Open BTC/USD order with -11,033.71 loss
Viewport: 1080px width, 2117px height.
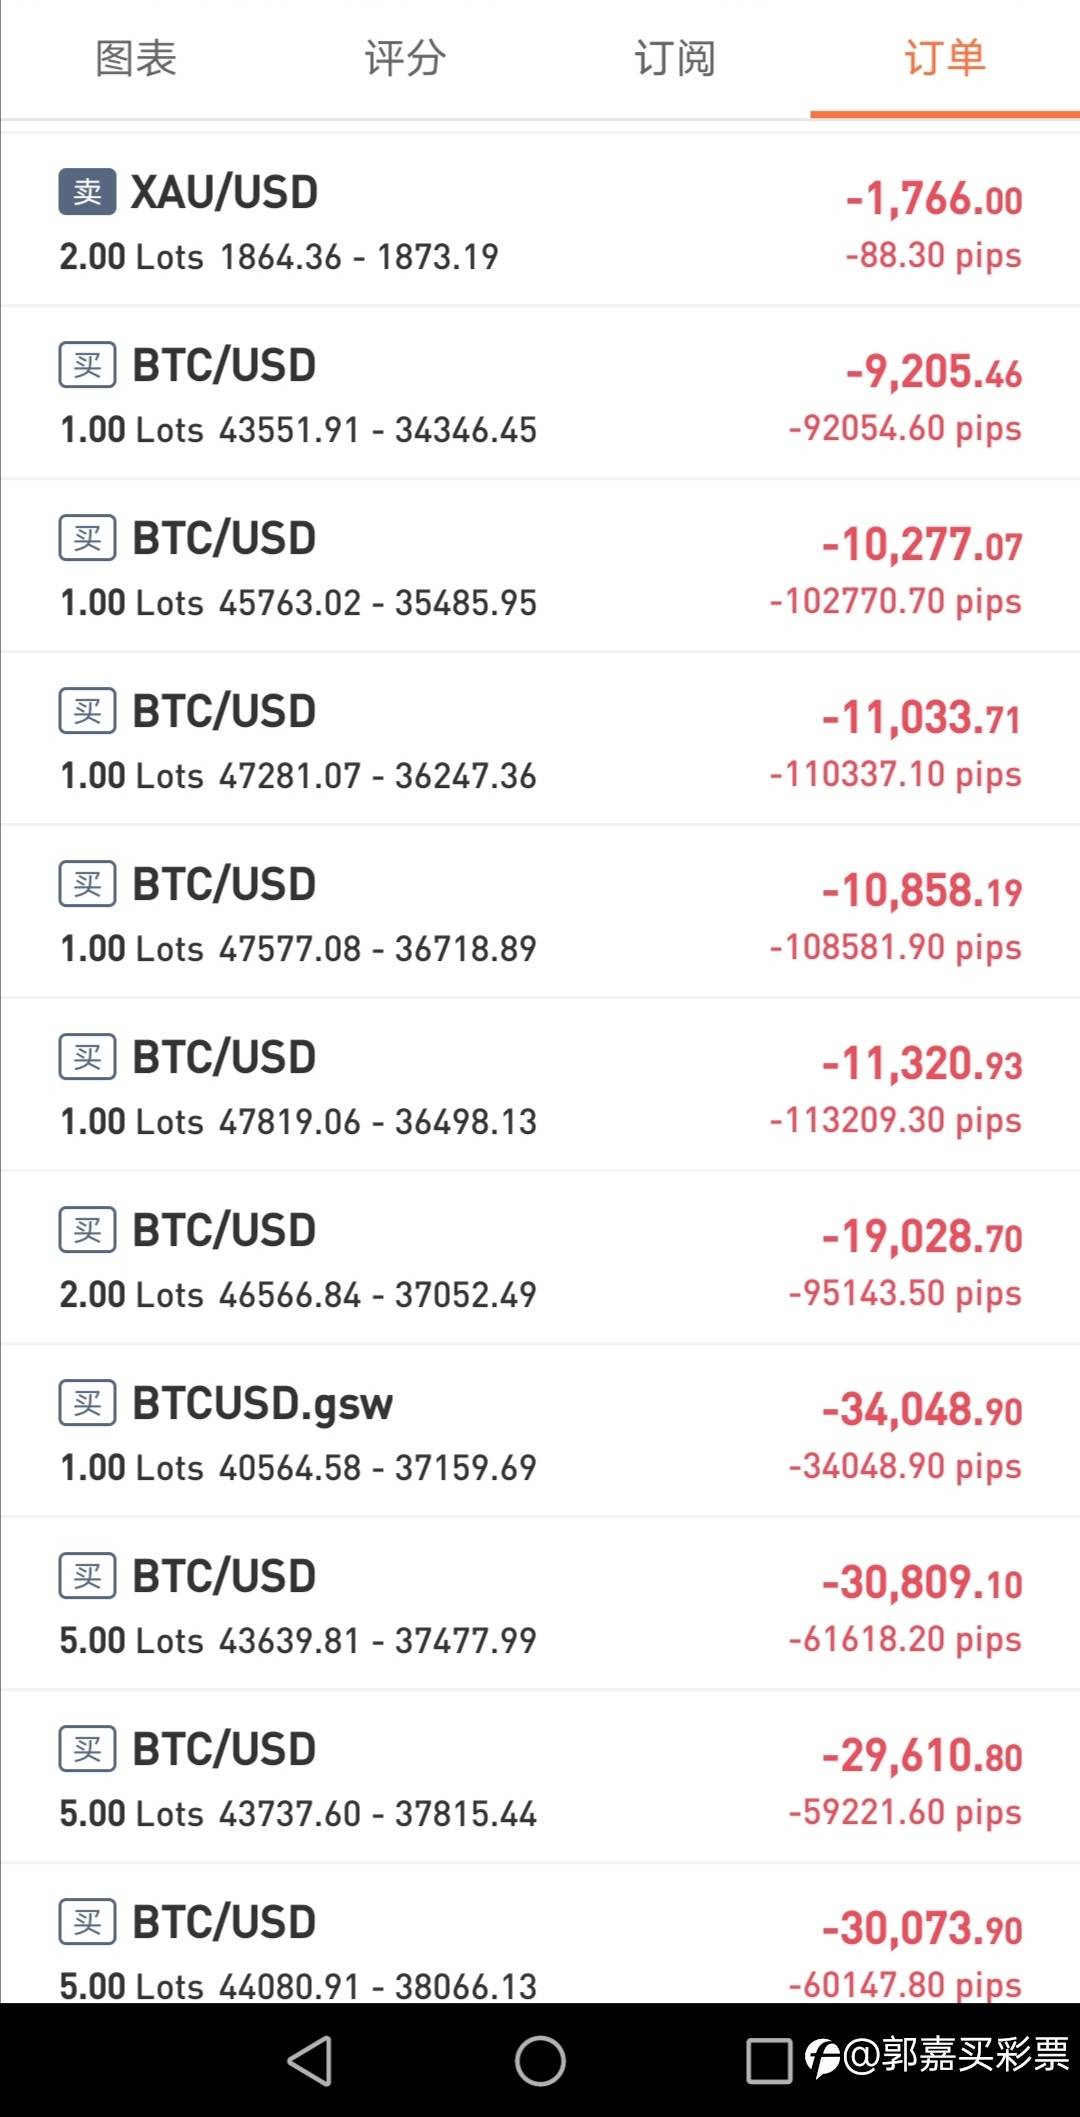pos(540,739)
